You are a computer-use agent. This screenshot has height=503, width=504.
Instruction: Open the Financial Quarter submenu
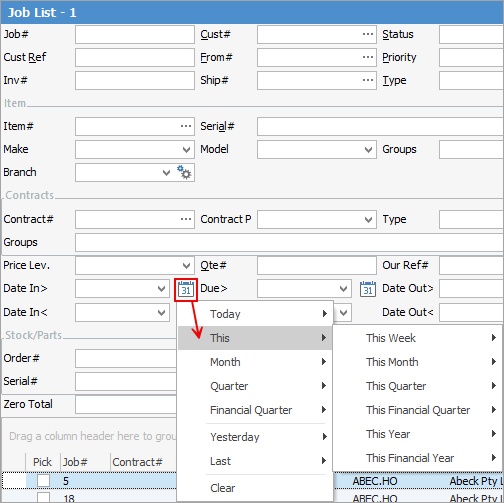coord(255,410)
